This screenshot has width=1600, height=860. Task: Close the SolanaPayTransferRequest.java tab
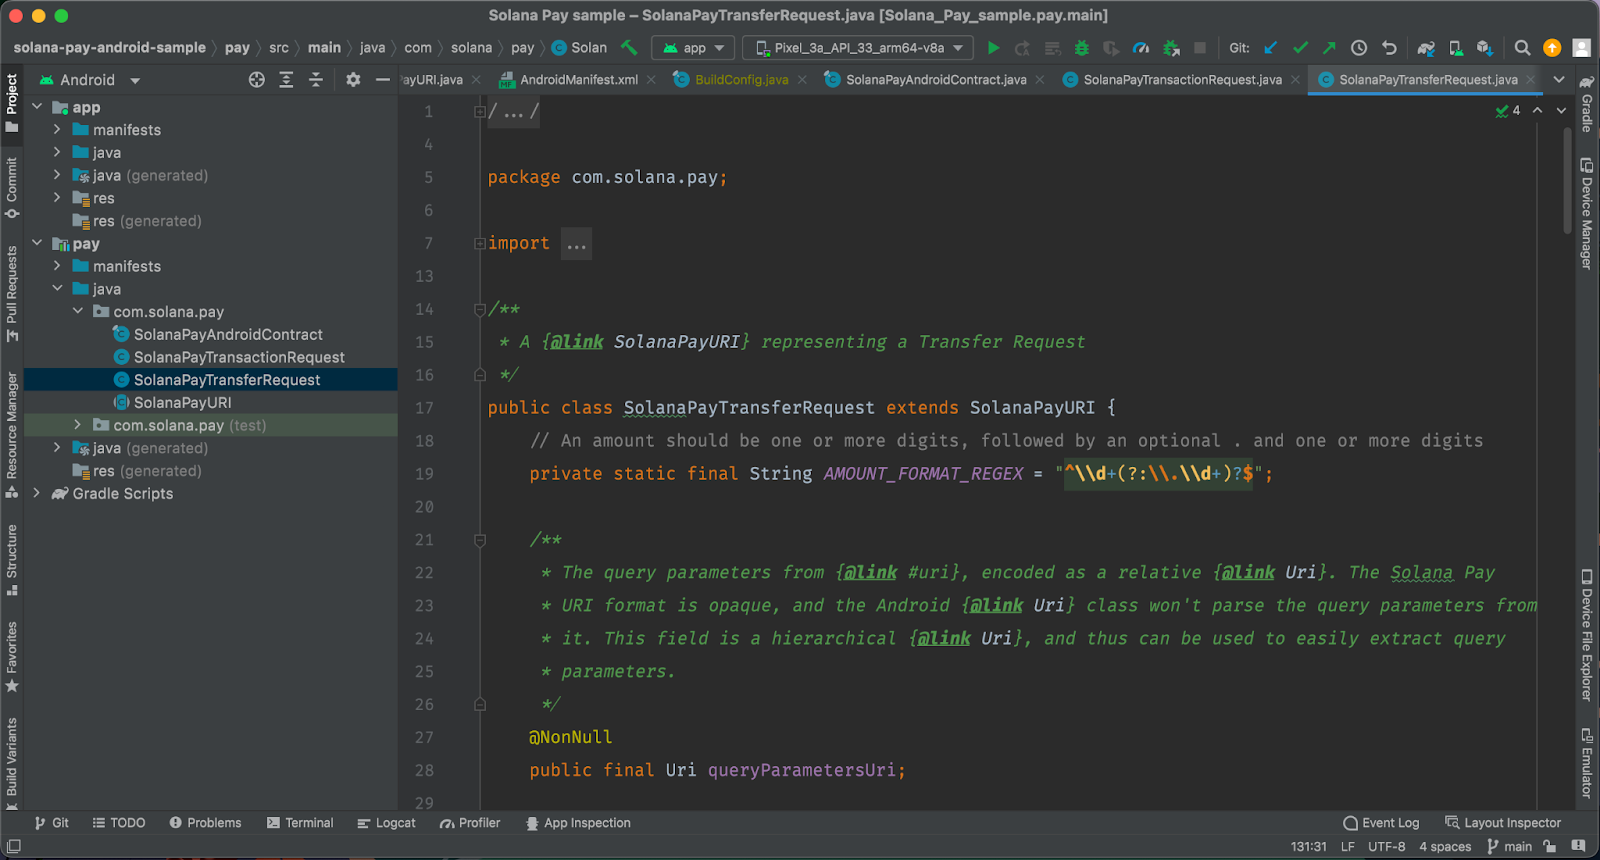[x=1530, y=80]
